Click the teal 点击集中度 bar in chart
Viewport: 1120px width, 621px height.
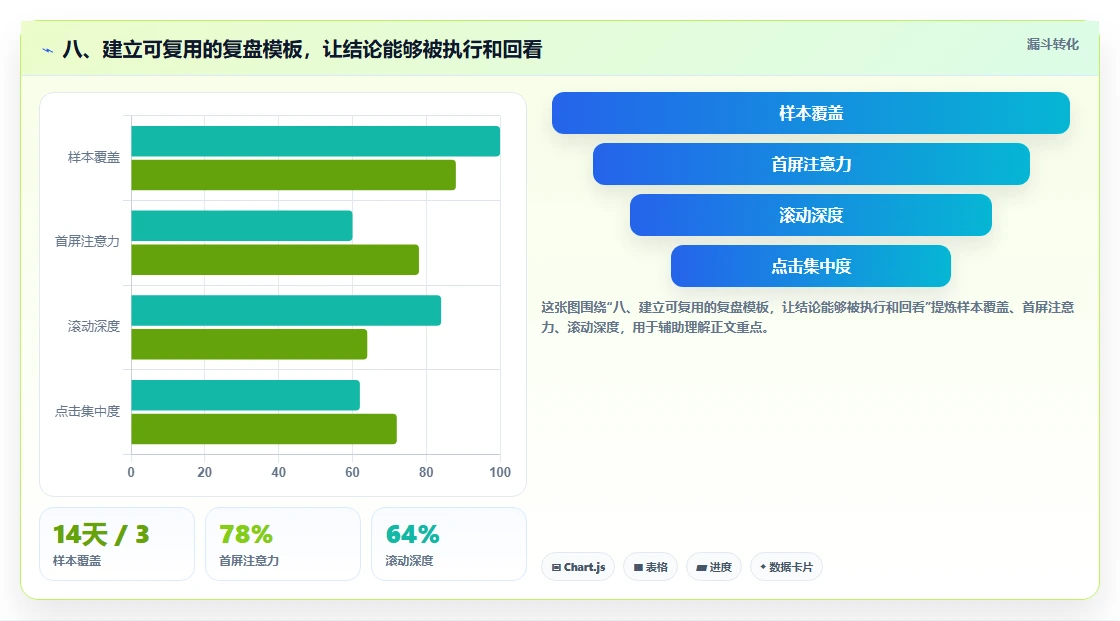coord(246,395)
